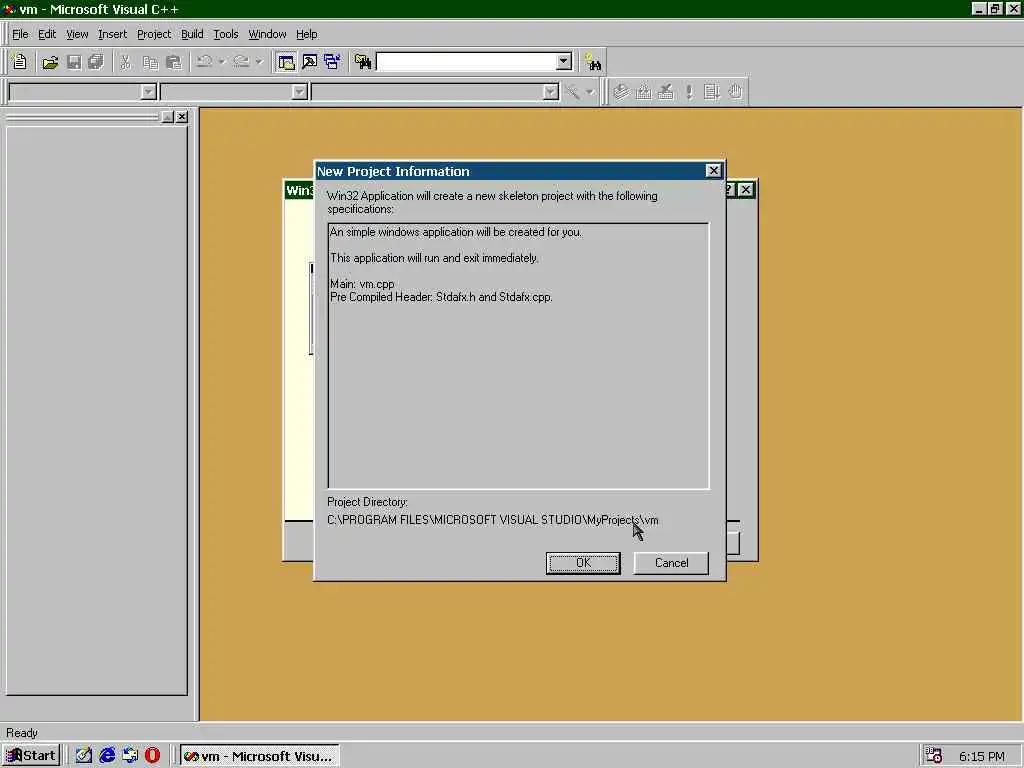The image size is (1024, 768).
Task: Open the Tools menu
Action: point(226,34)
